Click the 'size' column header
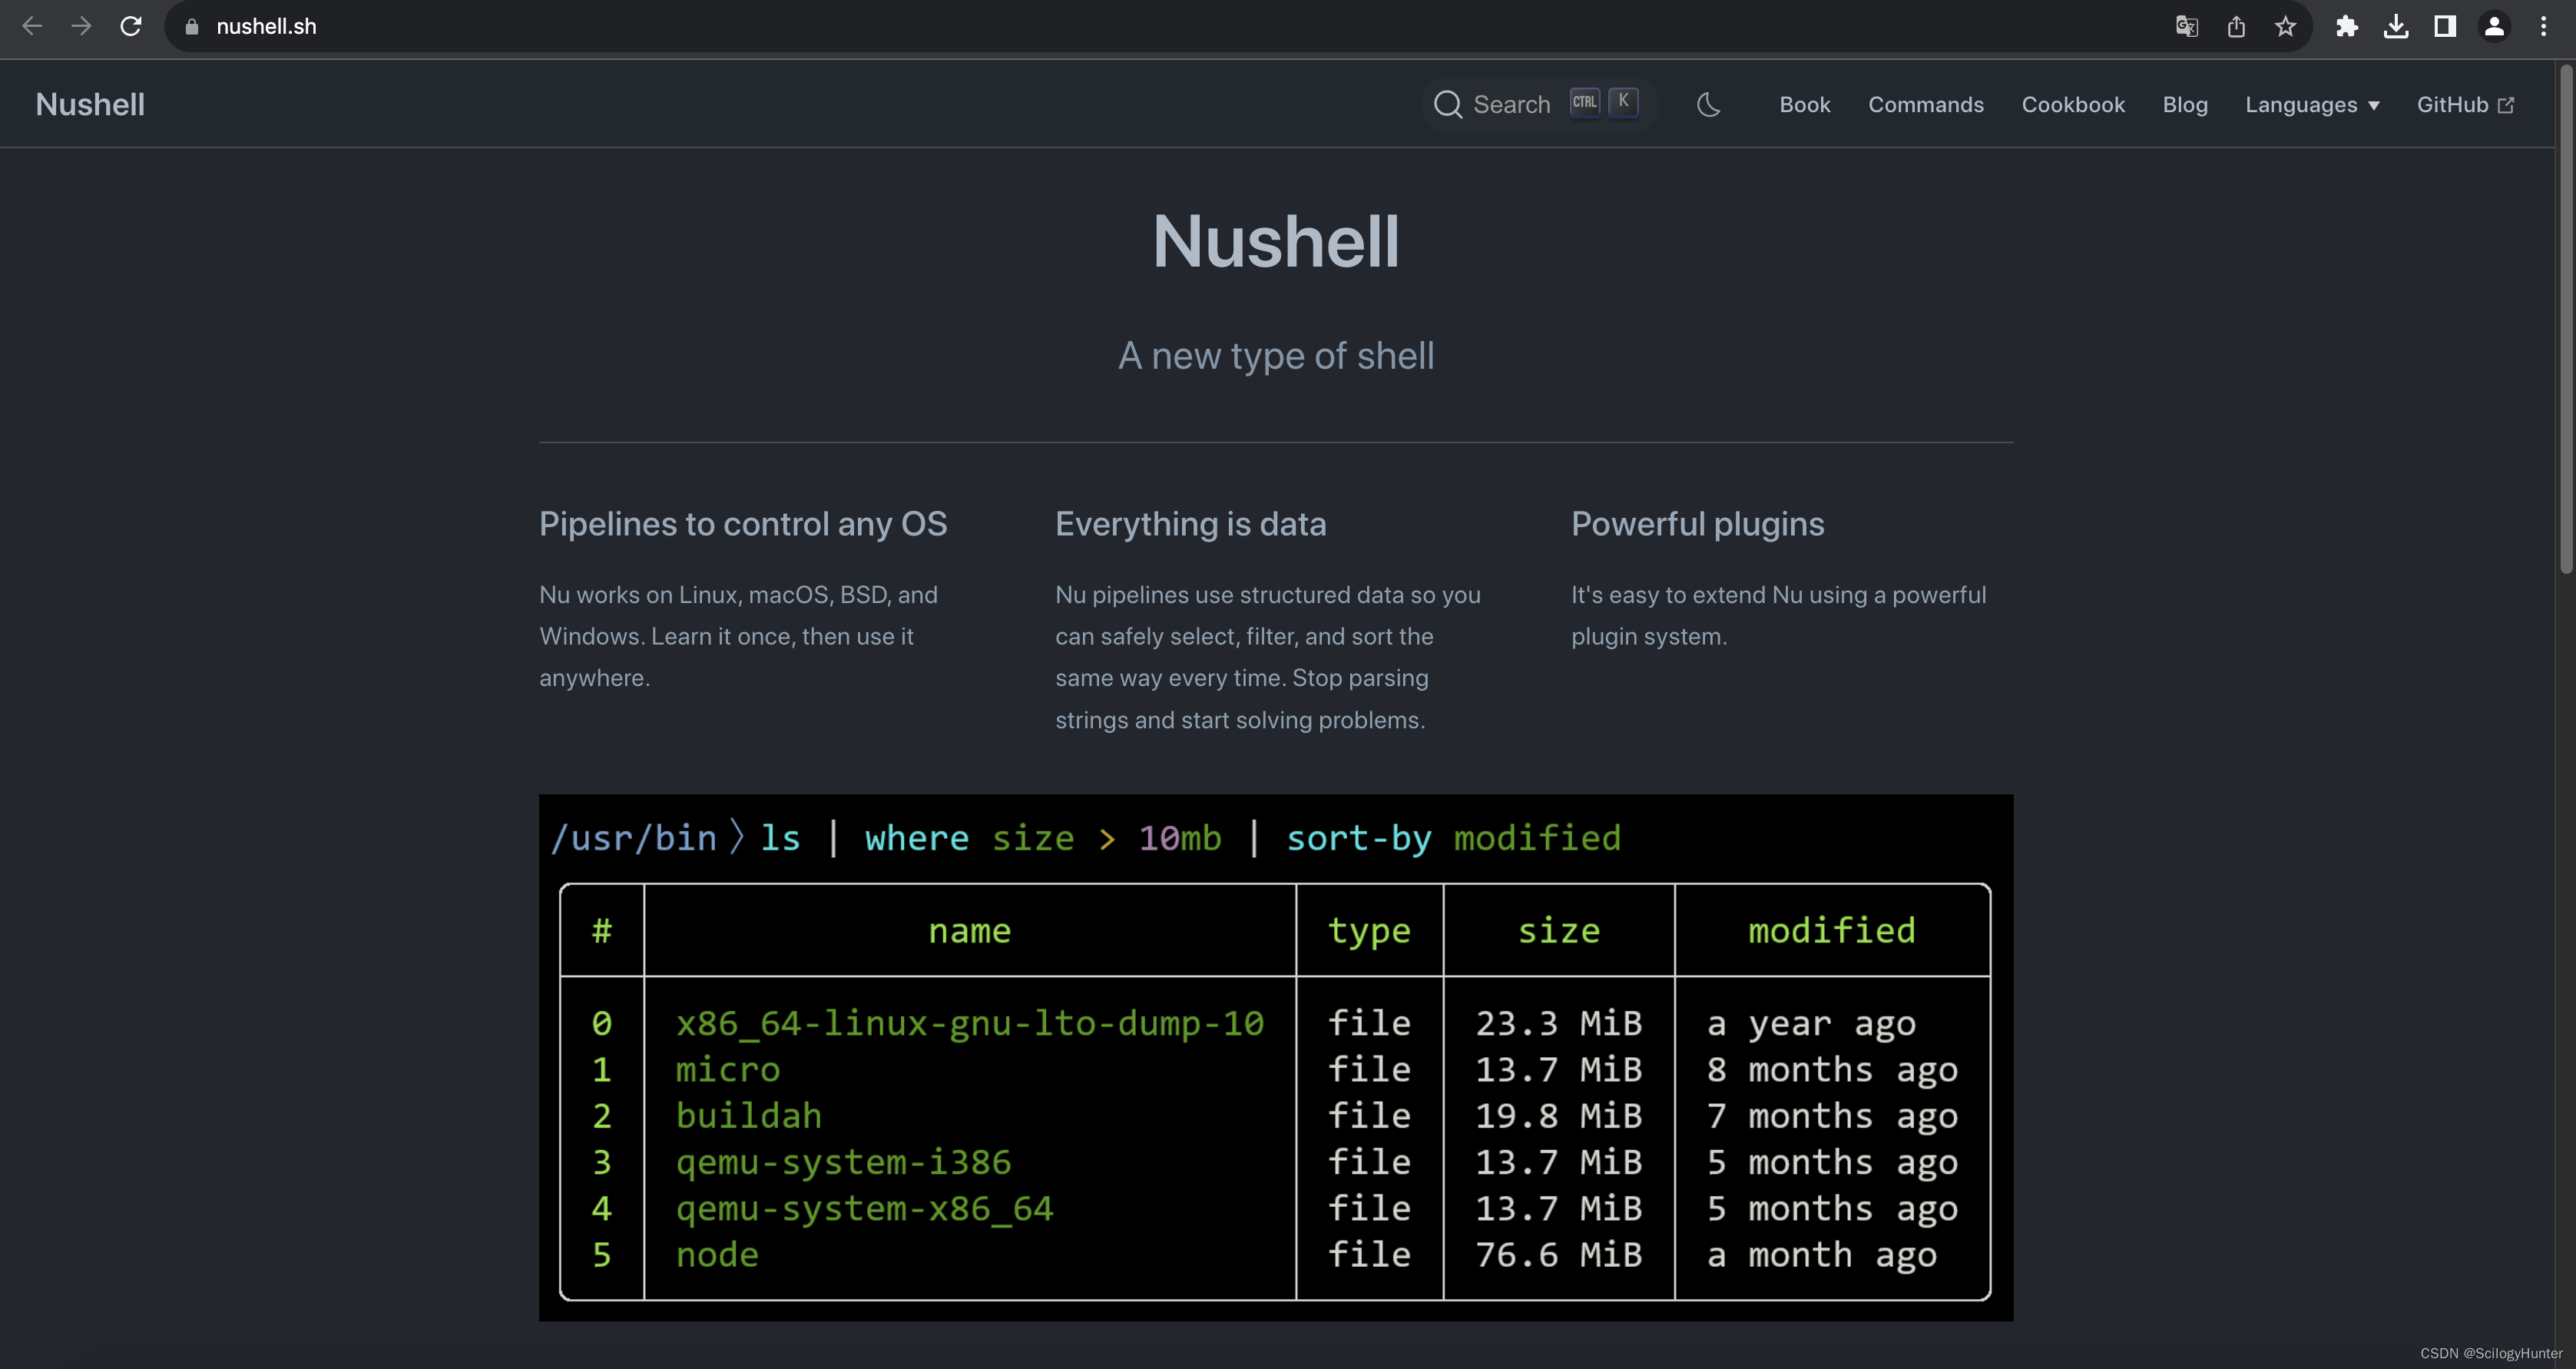The image size is (2576, 1369). (x=1558, y=930)
